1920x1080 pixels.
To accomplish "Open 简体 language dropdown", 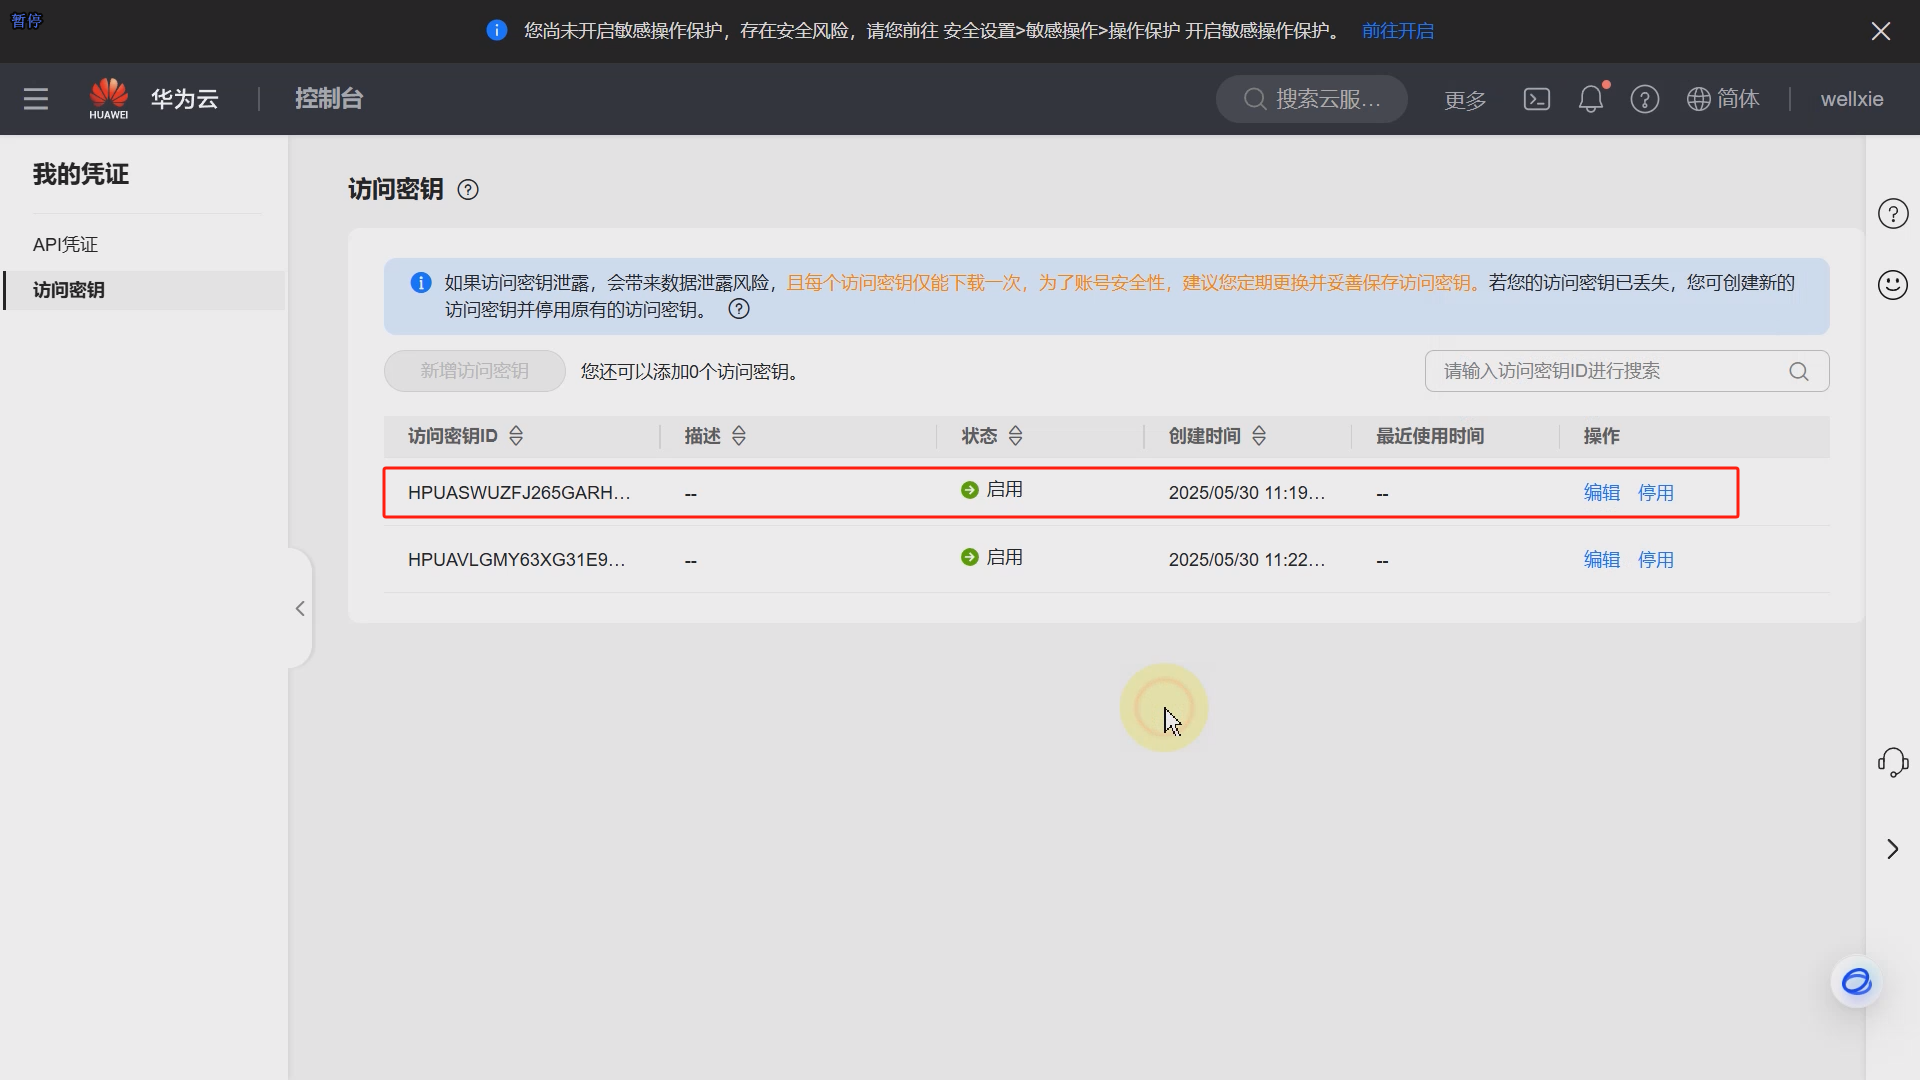I will (1723, 99).
